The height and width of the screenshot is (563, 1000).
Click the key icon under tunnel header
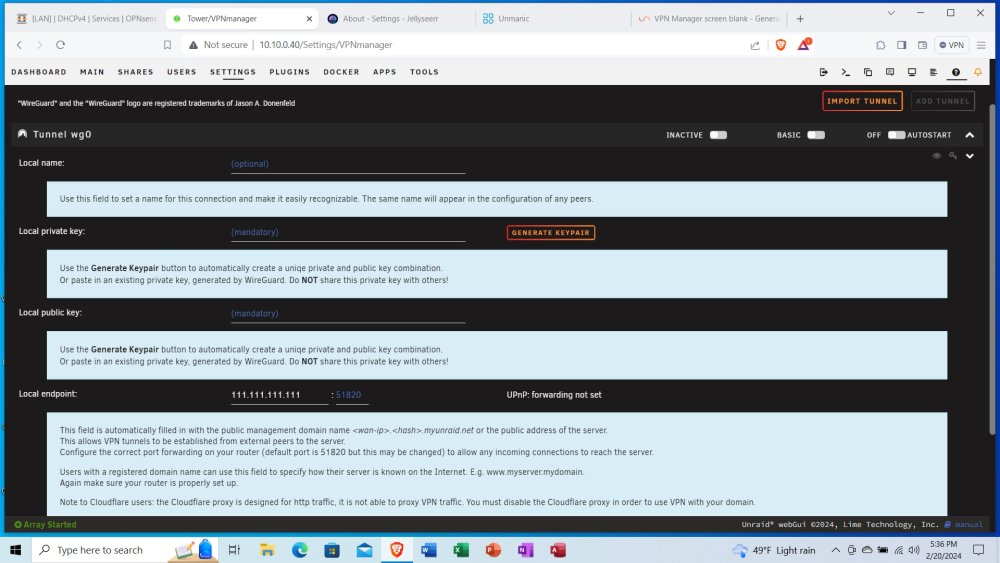(953, 156)
